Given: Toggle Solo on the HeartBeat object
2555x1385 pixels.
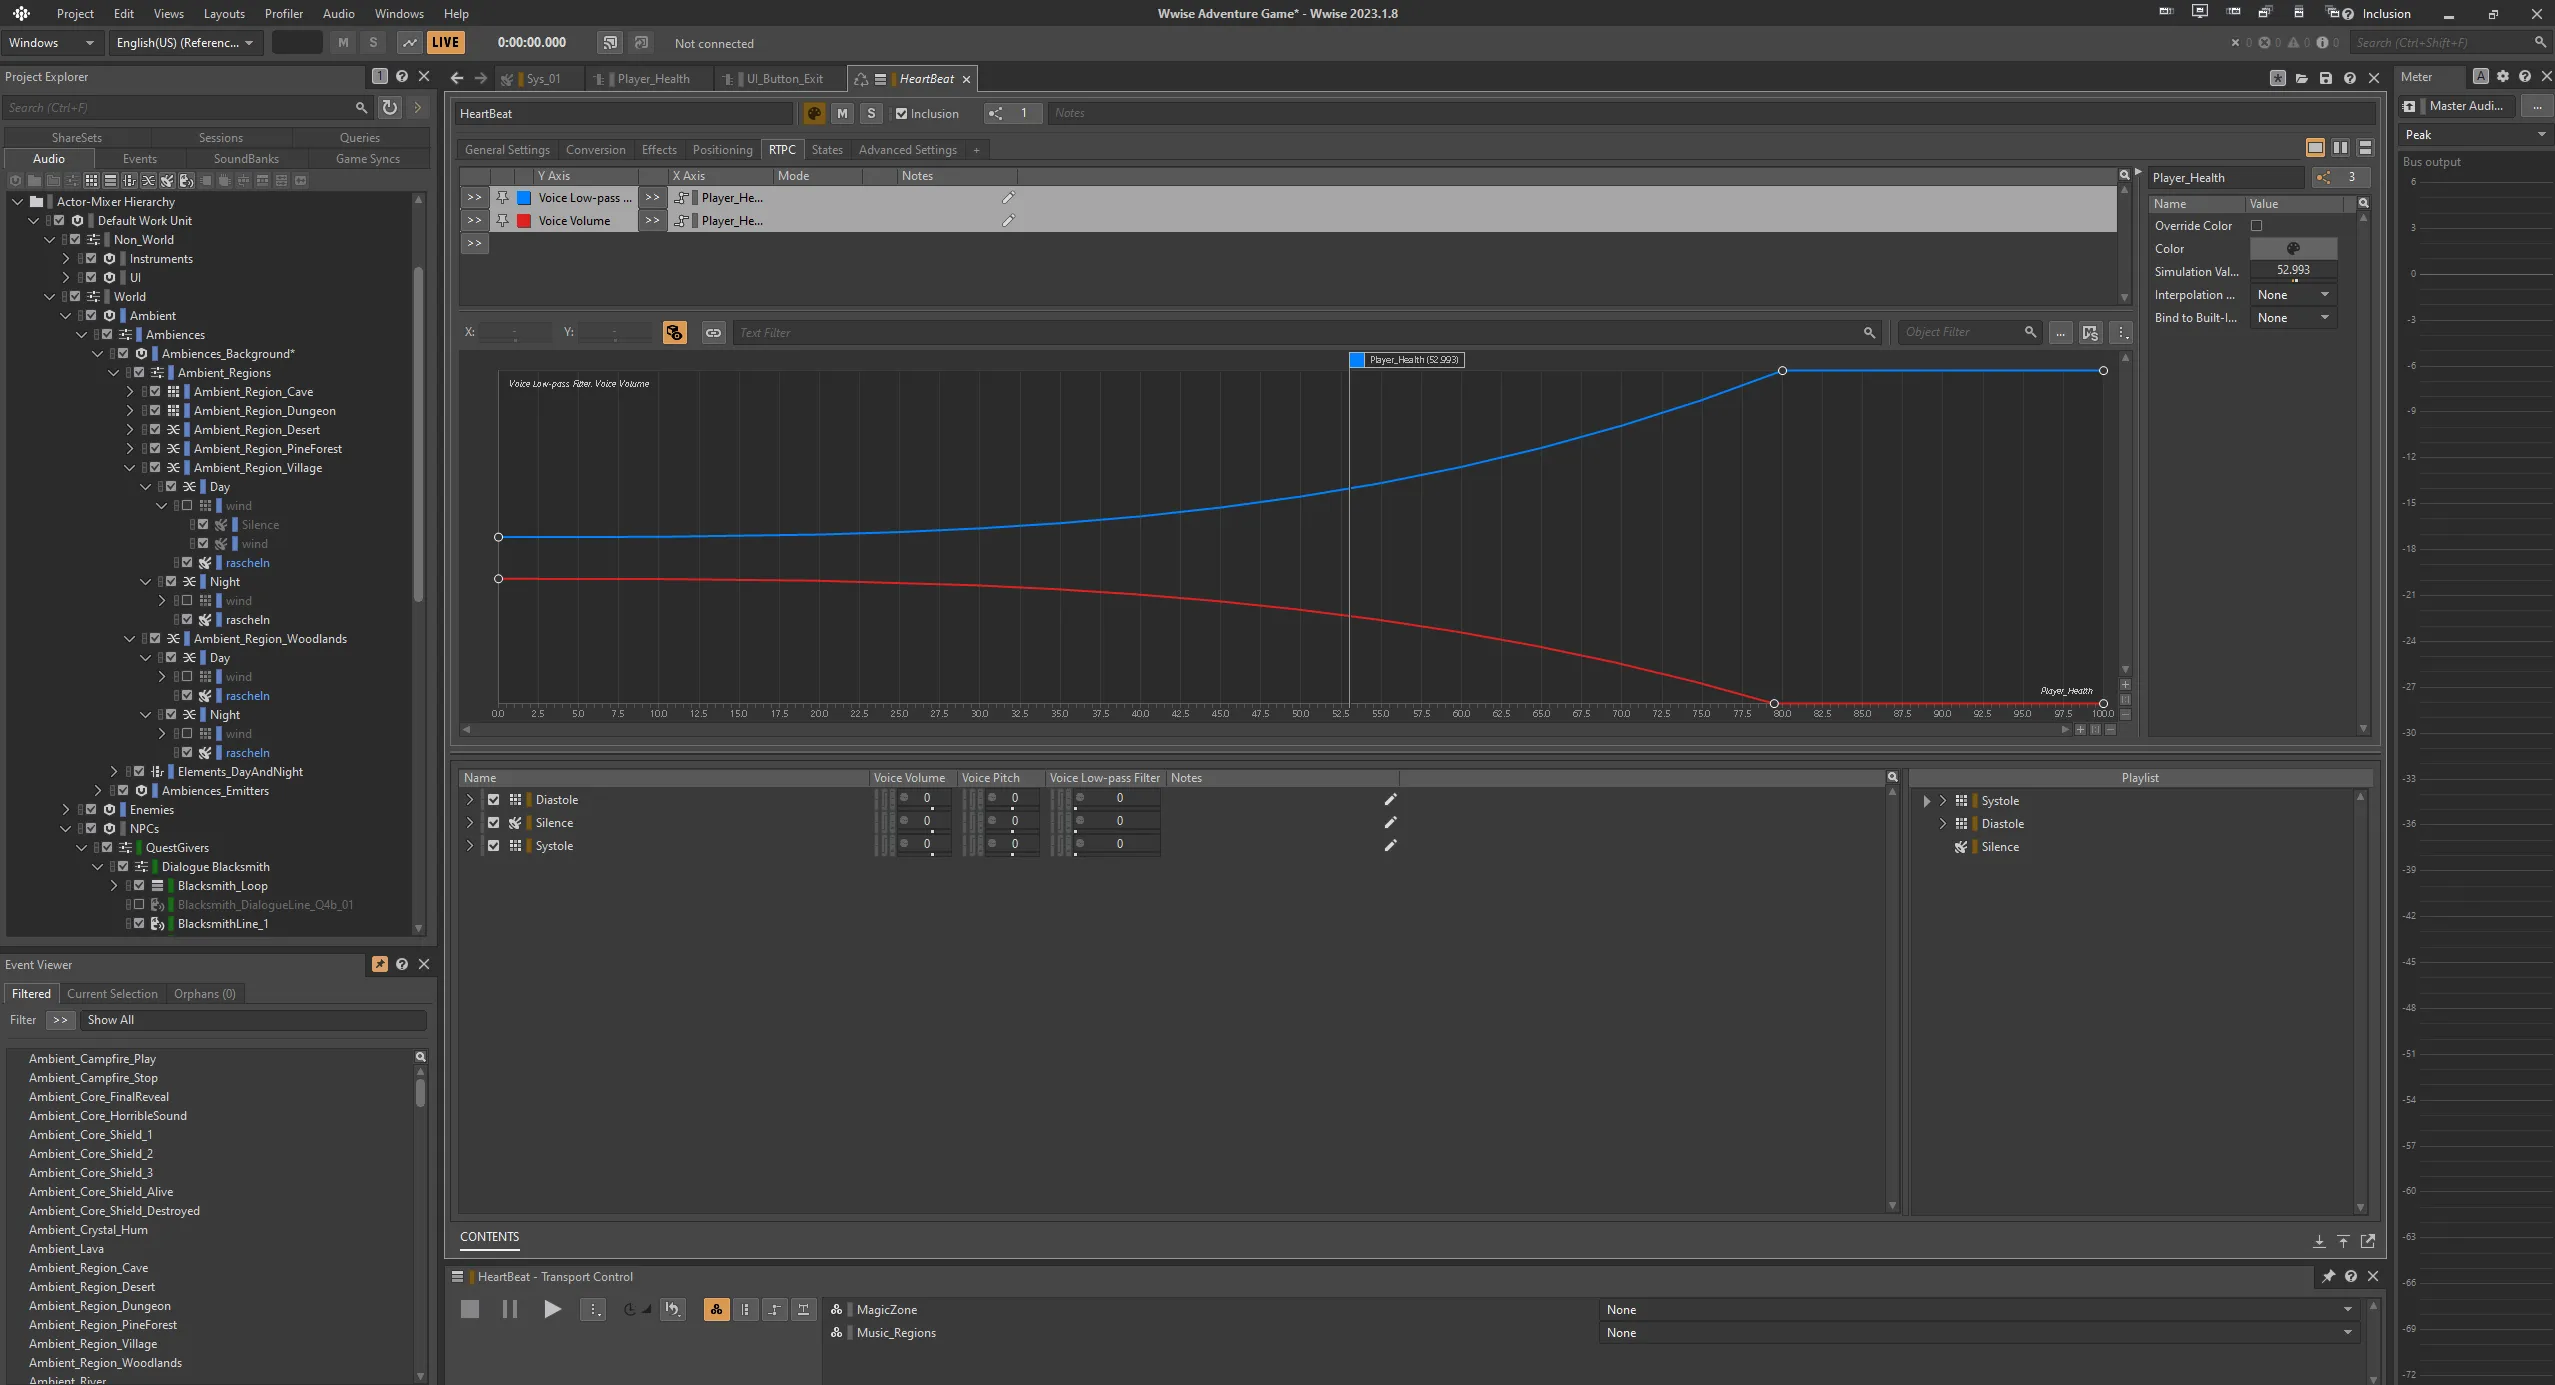Looking at the screenshot, I should (871, 113).
